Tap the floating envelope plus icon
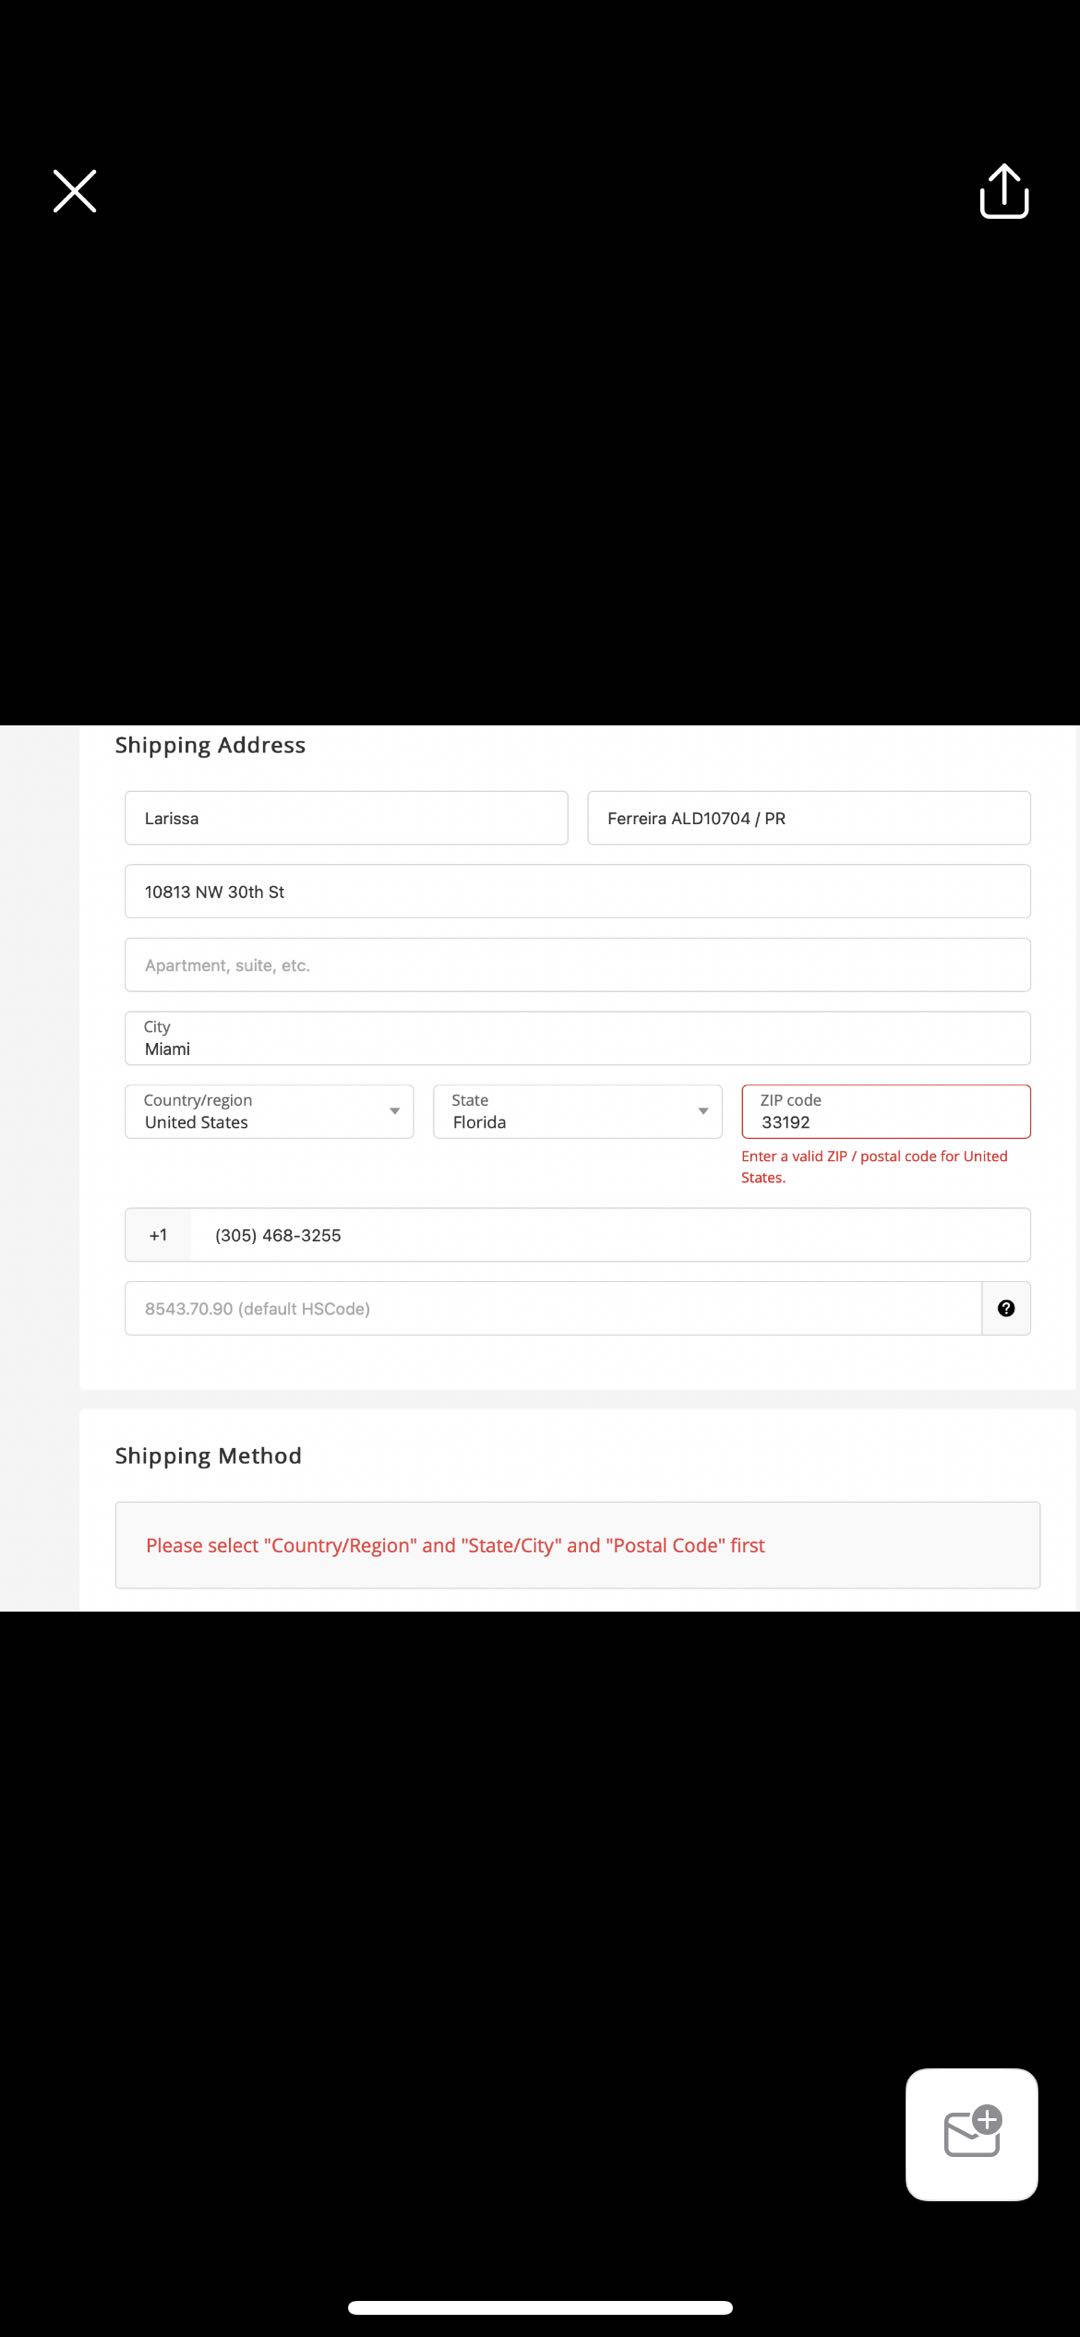The width and height of the screenshot is (1080, 2337). click(x=971, y=2134)
